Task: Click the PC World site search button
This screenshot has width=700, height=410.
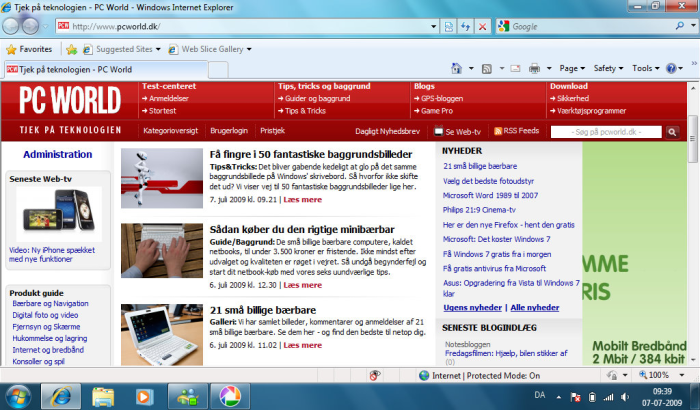Action: click(x=672, y=132)
